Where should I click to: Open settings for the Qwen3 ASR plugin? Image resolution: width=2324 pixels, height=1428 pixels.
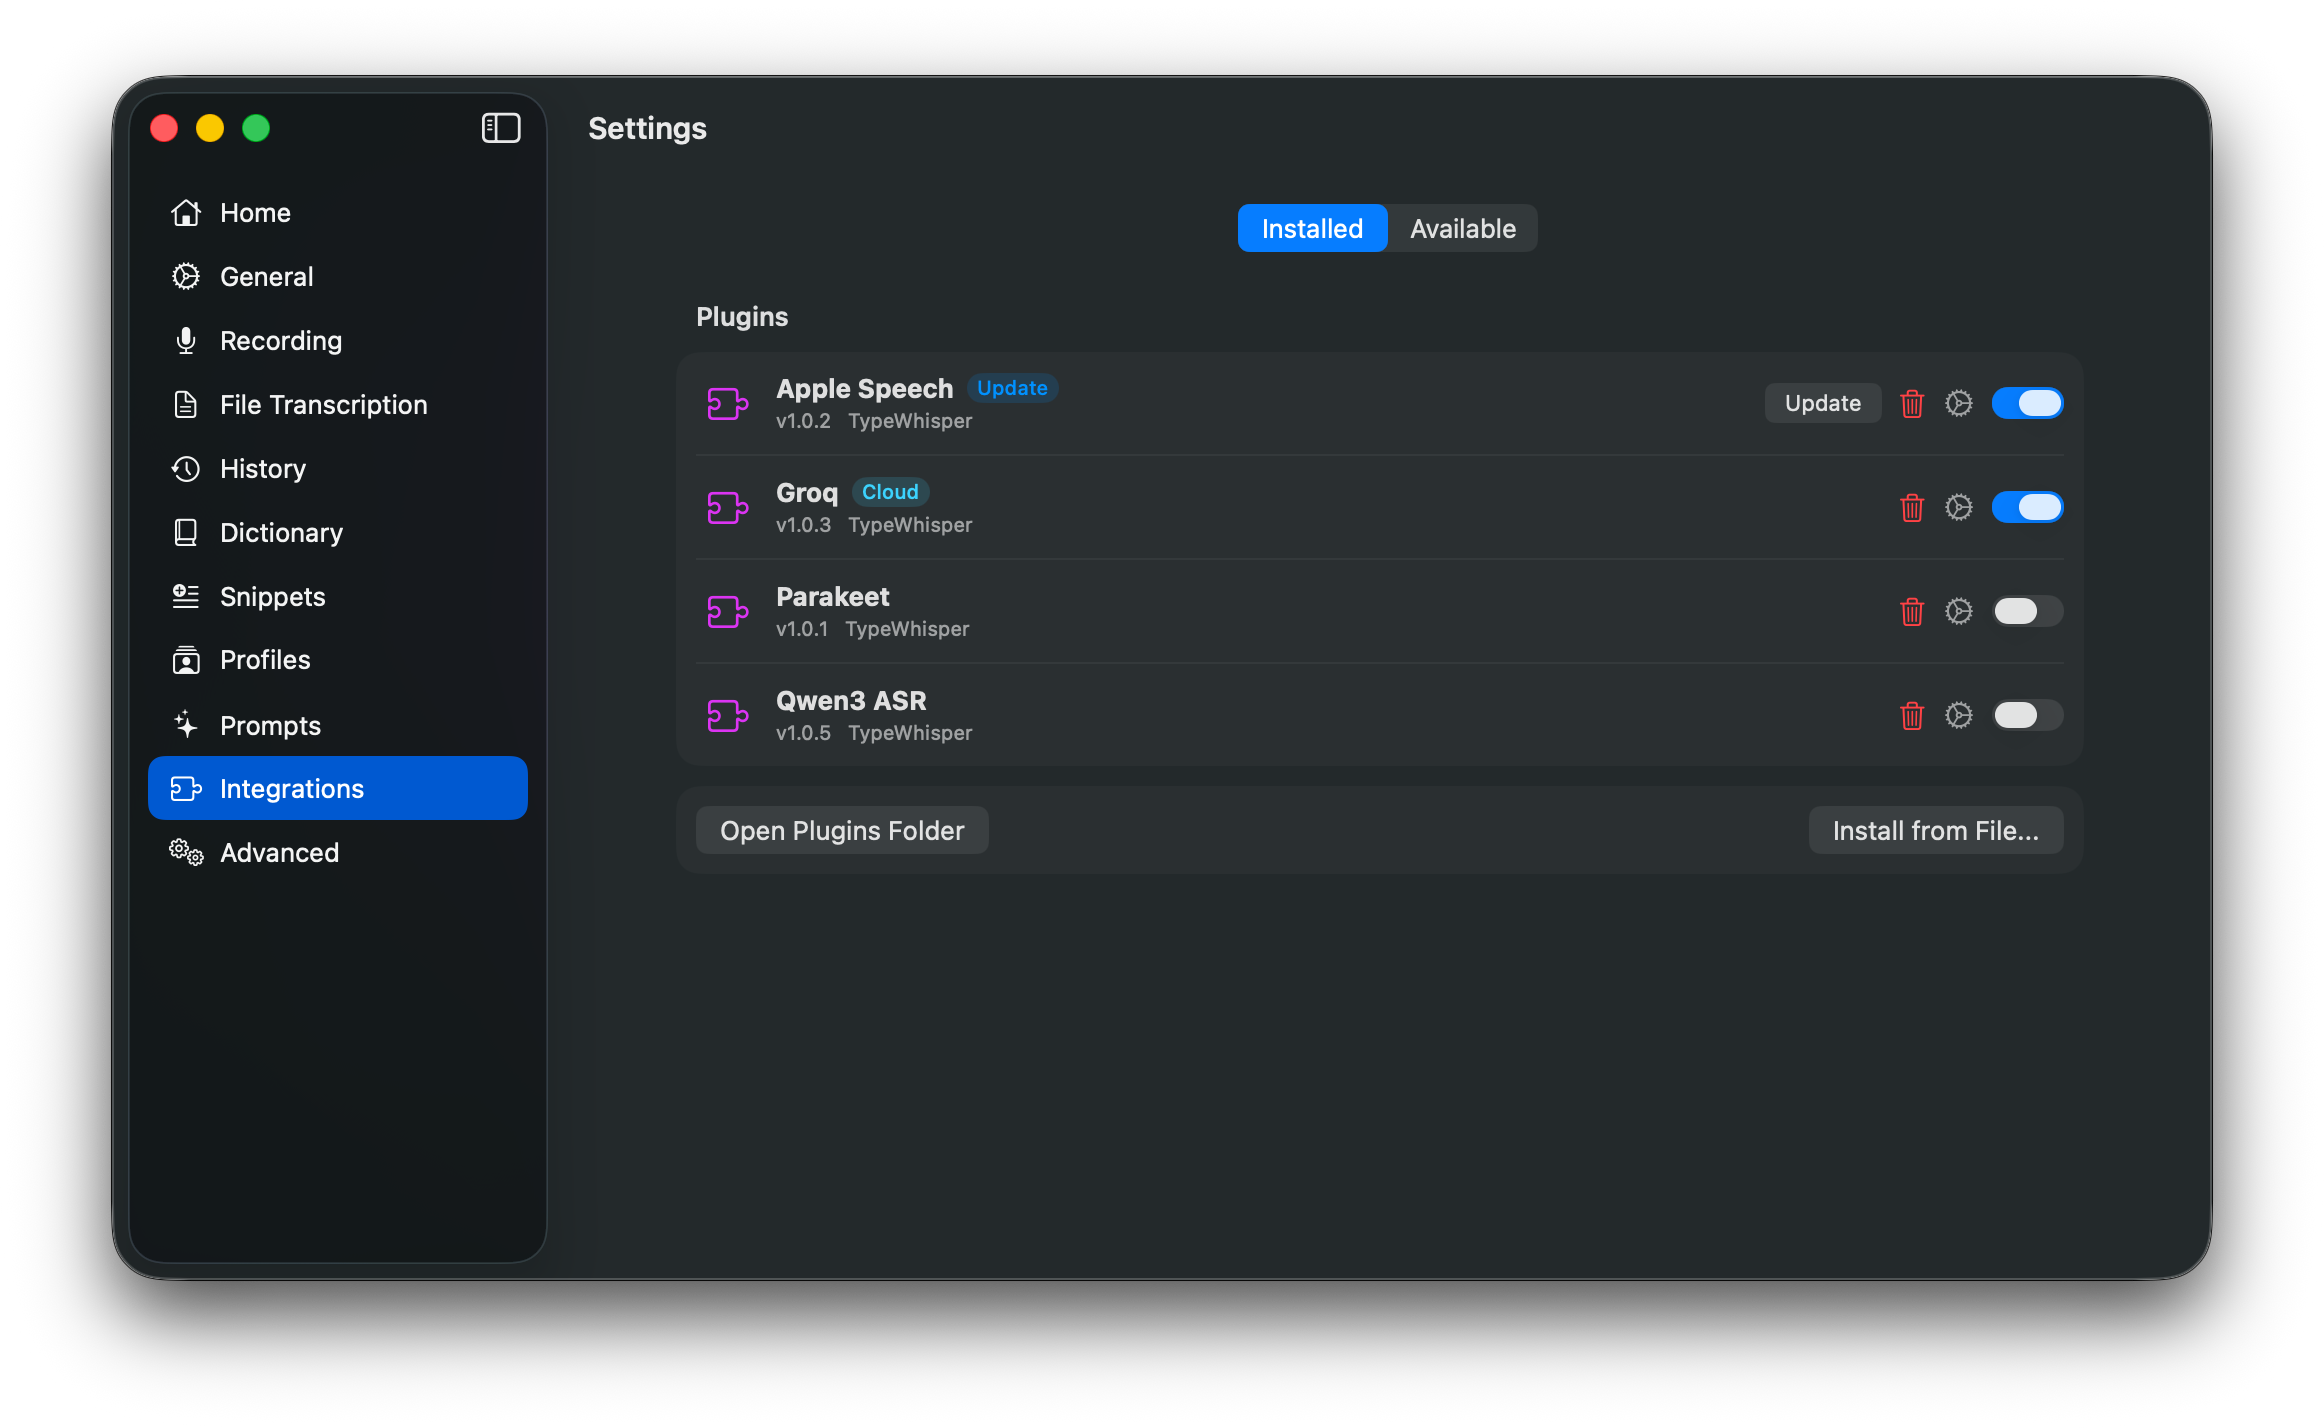pyautogui.click(x=1959, y=715)
